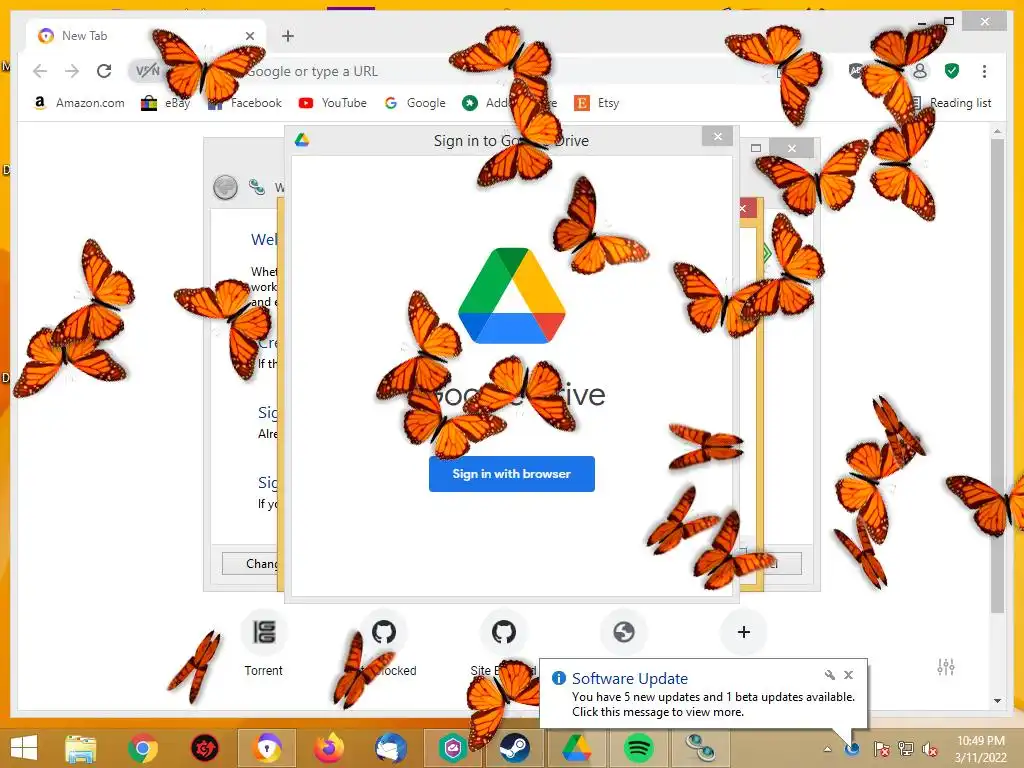Open the Etsy bookmark
Screen dimensions: 1024x768
pos(596,103)
